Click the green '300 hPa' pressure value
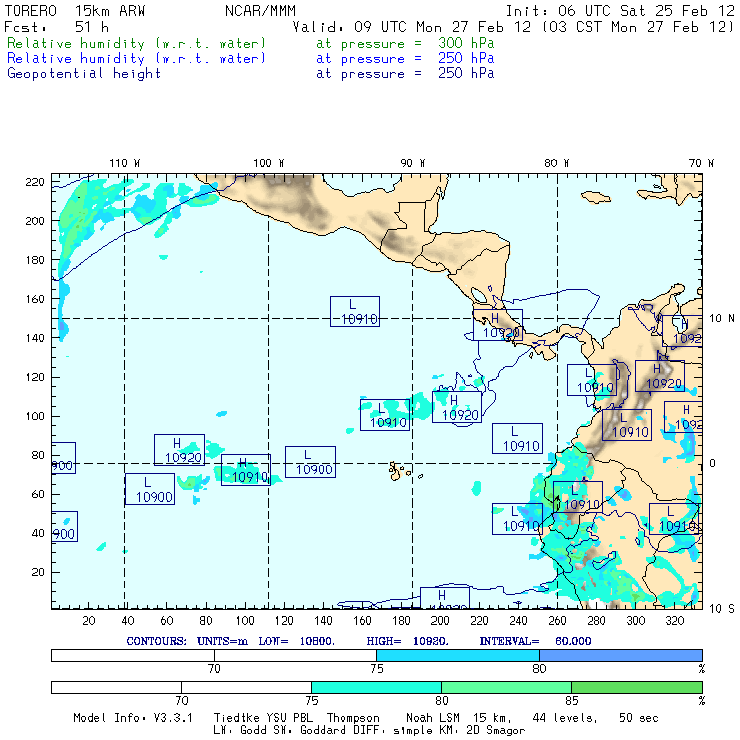This screenshot has width=740, height=740. pos(466,43)
